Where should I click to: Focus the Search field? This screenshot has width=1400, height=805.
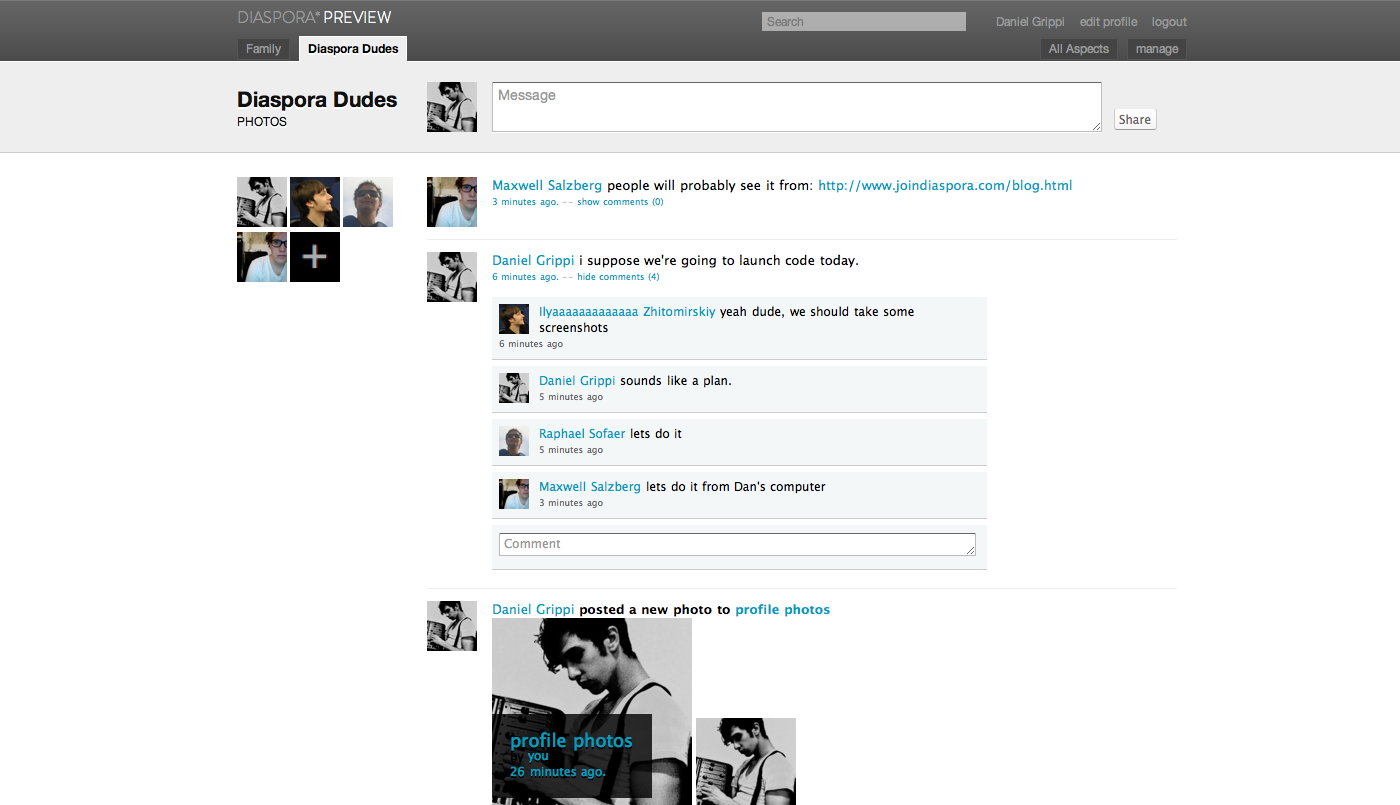pyautogui.click(x=864, y=22)
